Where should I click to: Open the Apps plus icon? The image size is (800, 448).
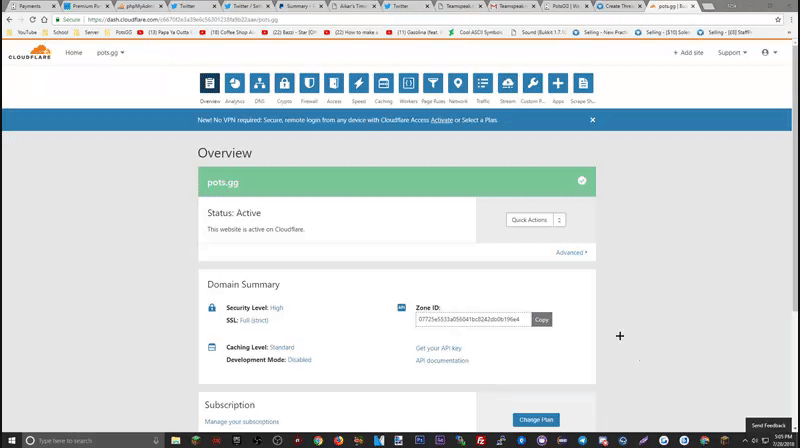tap(558, 83)
